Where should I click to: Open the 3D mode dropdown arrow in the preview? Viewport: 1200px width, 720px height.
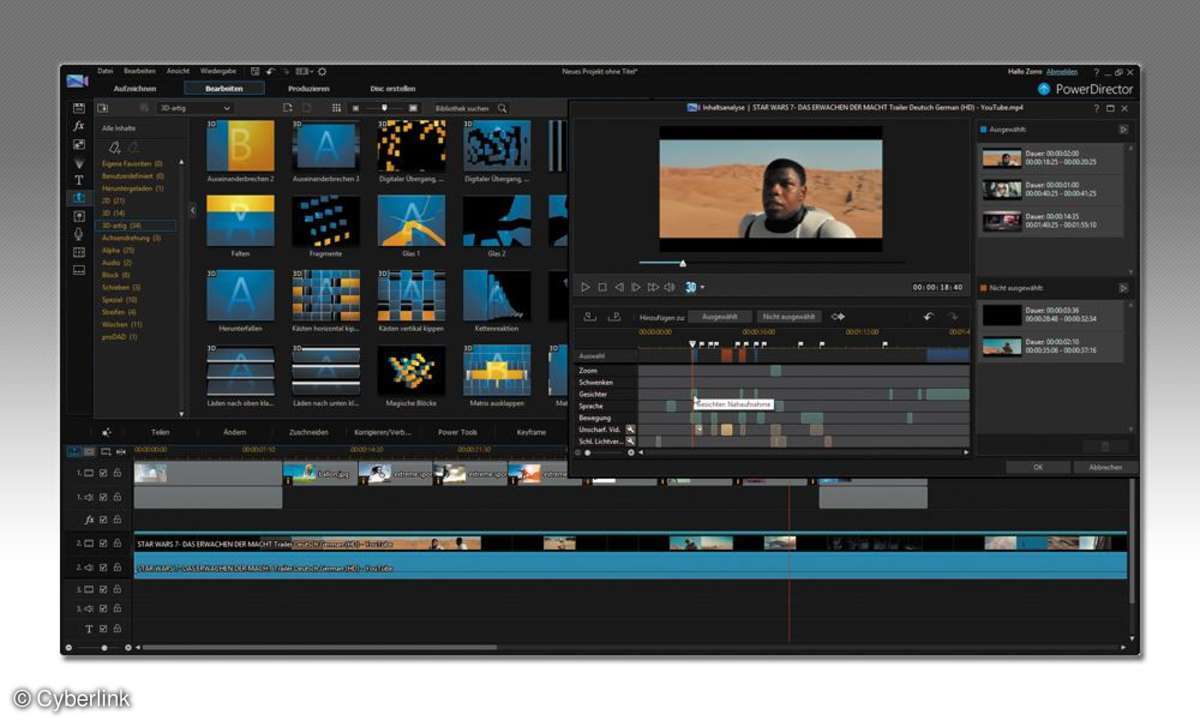(x=702, y=288)
